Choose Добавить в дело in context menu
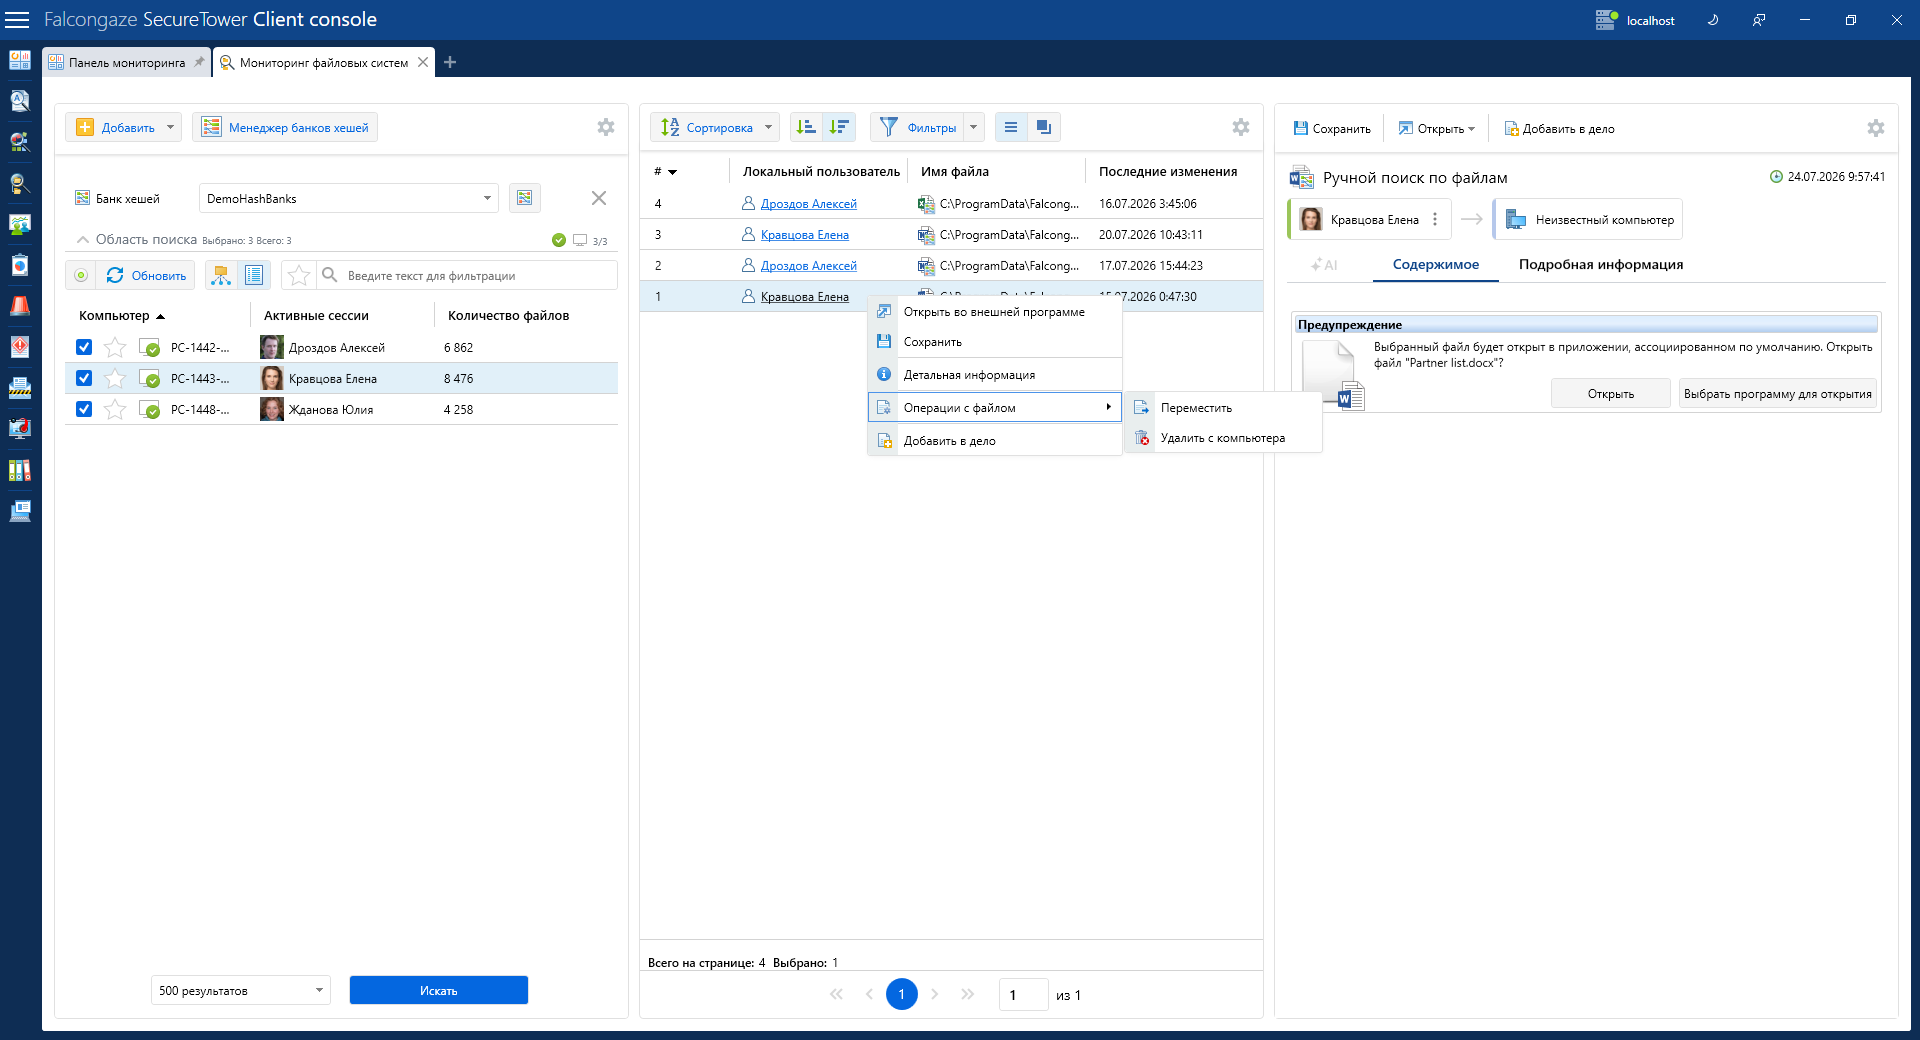1920x1040 pixels. [994, 441]
